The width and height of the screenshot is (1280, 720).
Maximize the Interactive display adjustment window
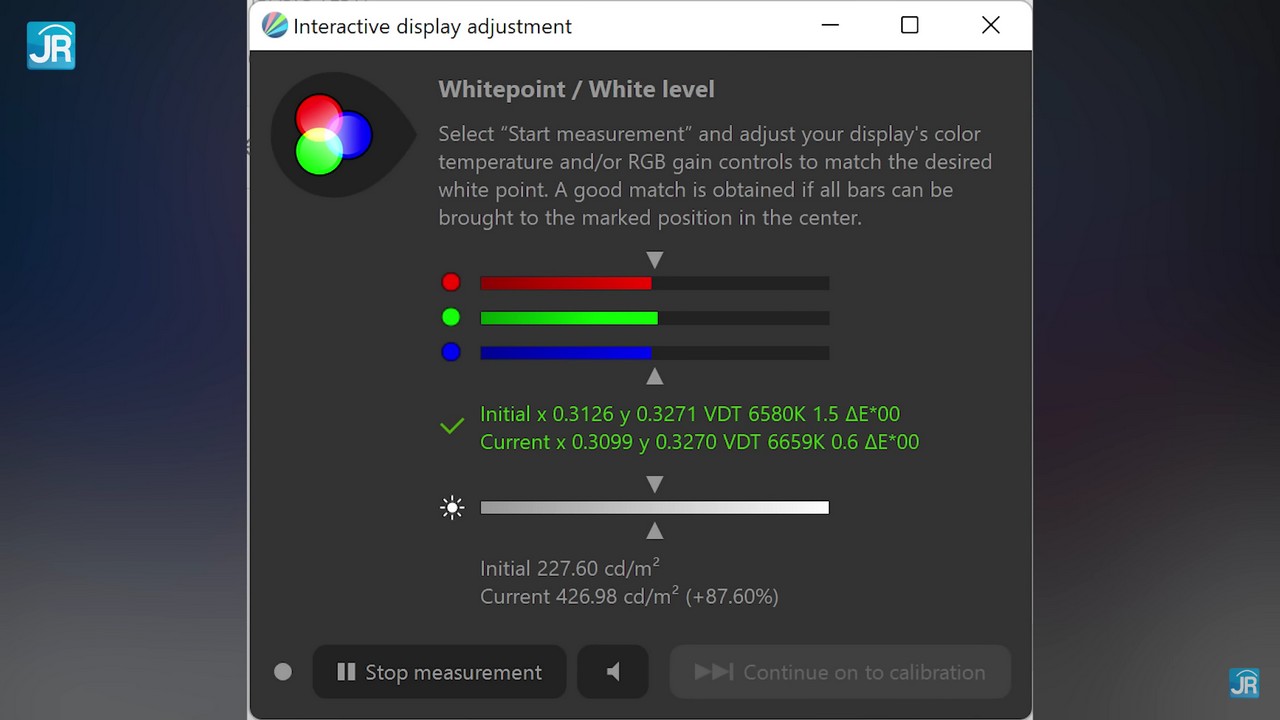[909, 26]
